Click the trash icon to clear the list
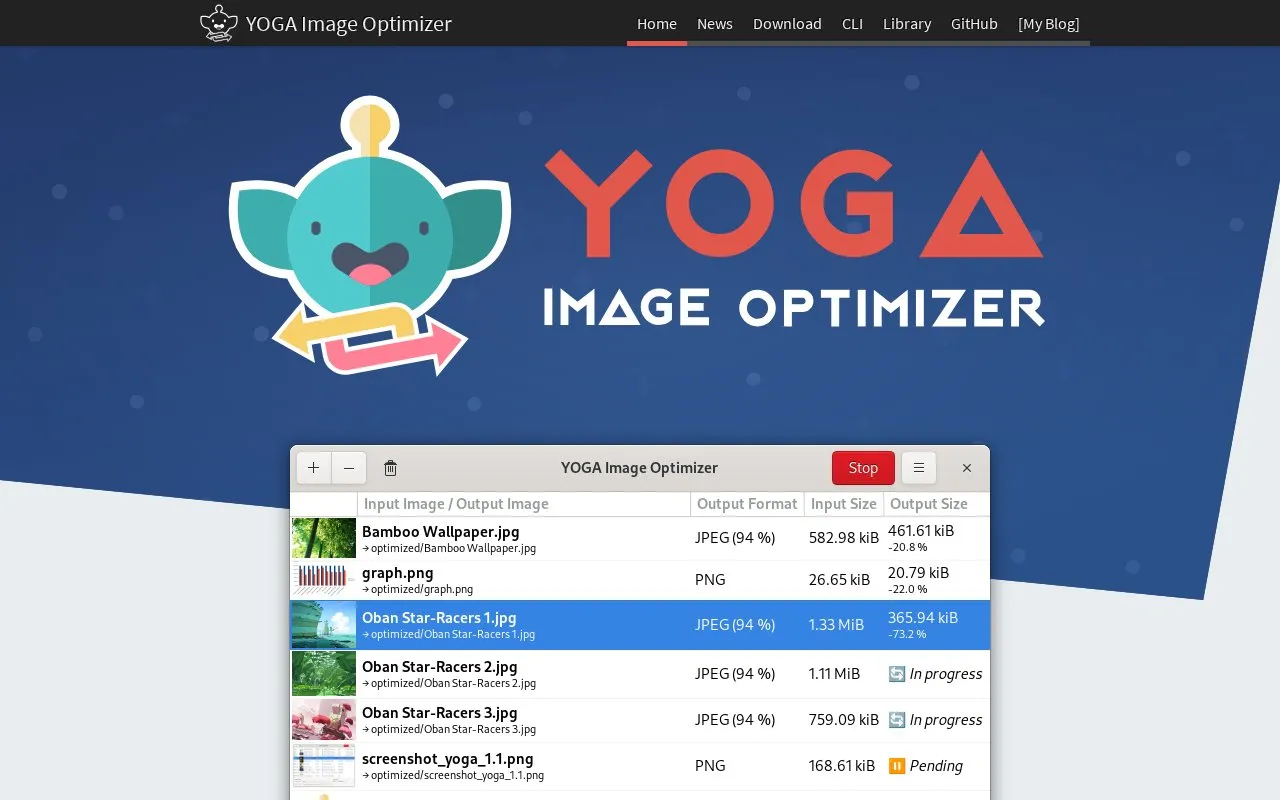Viewport: 1280px width, 800px height. click(391, 468)
